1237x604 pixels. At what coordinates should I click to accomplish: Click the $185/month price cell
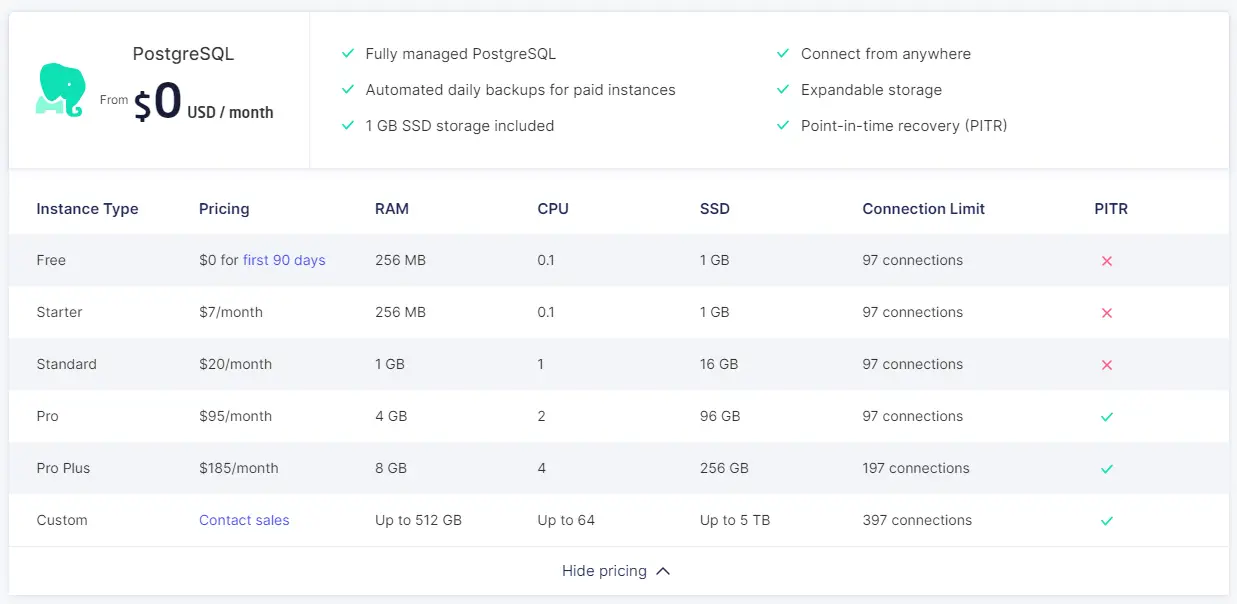coord(239,468)
